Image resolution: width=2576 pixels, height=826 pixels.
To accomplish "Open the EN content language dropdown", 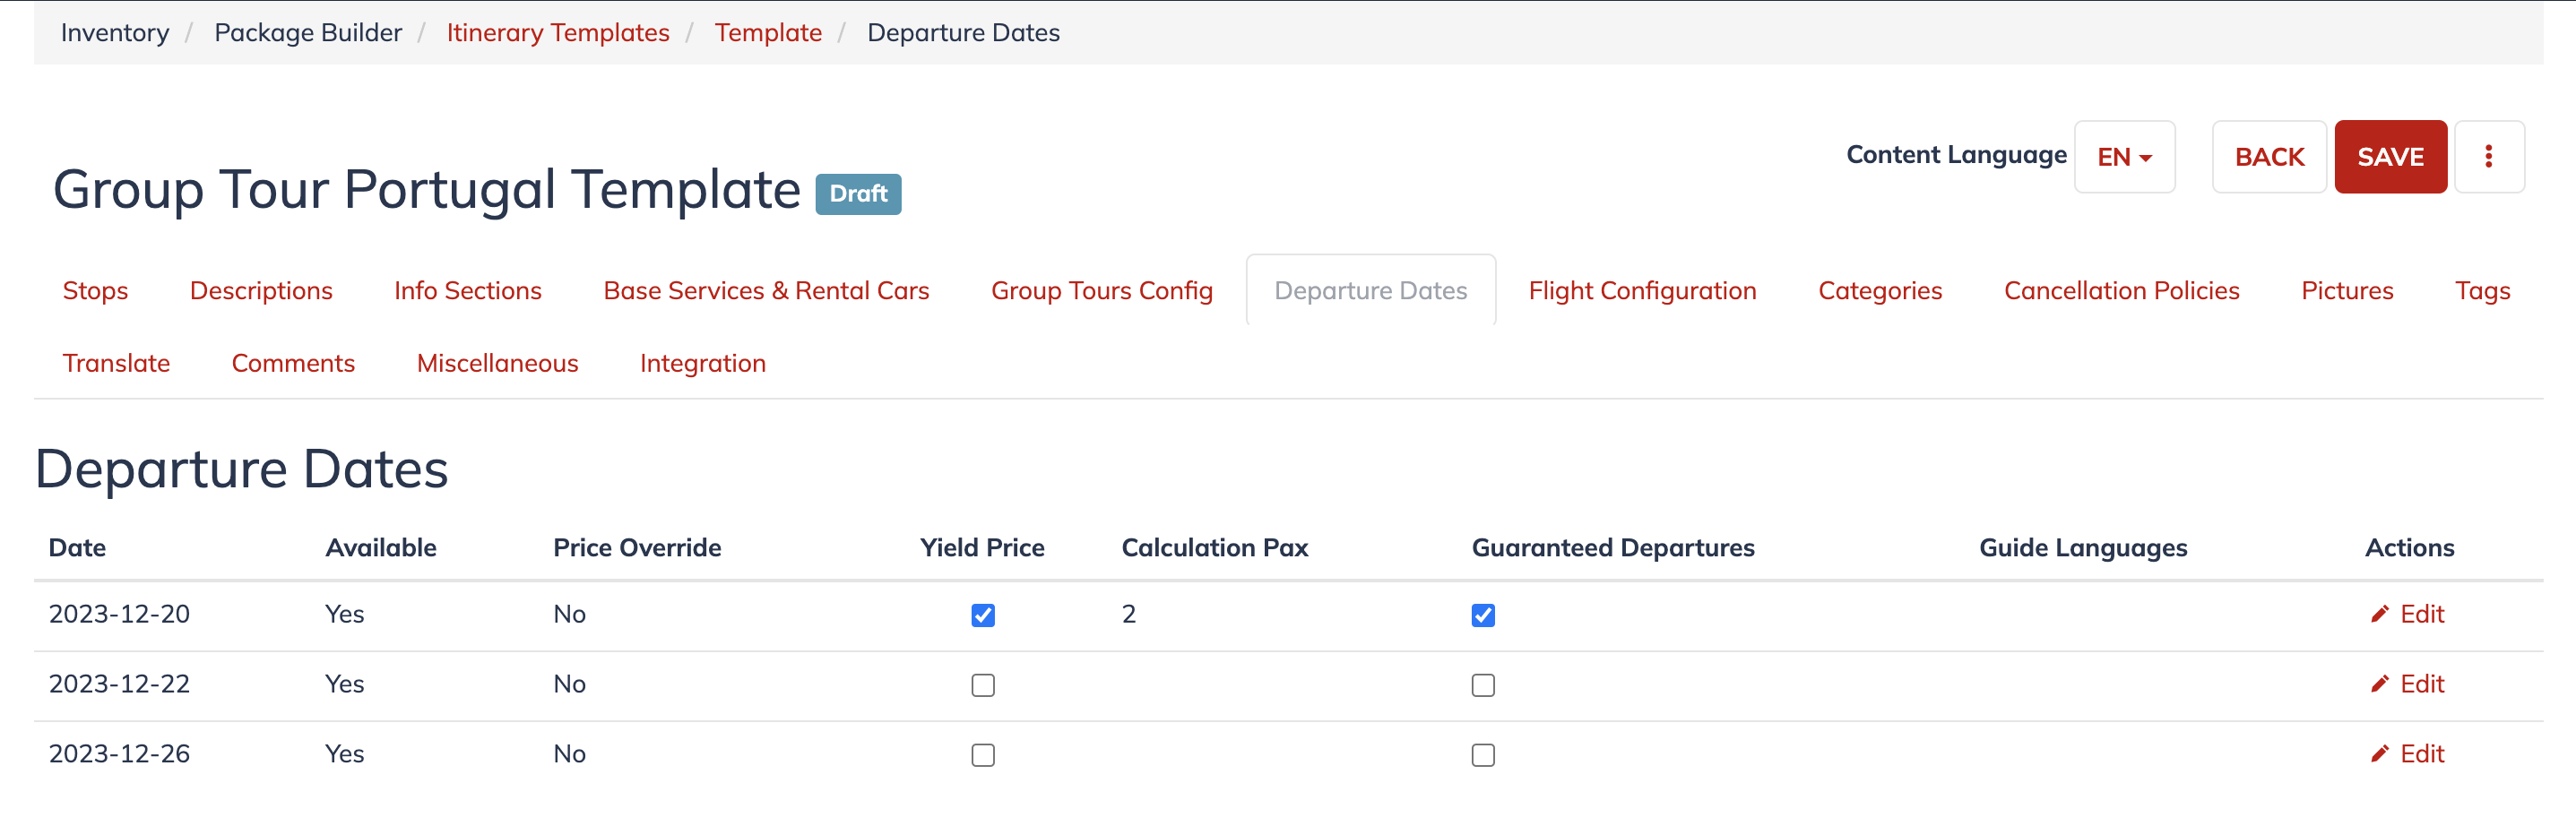I will pyautogui.click(x=2124, y=157).
